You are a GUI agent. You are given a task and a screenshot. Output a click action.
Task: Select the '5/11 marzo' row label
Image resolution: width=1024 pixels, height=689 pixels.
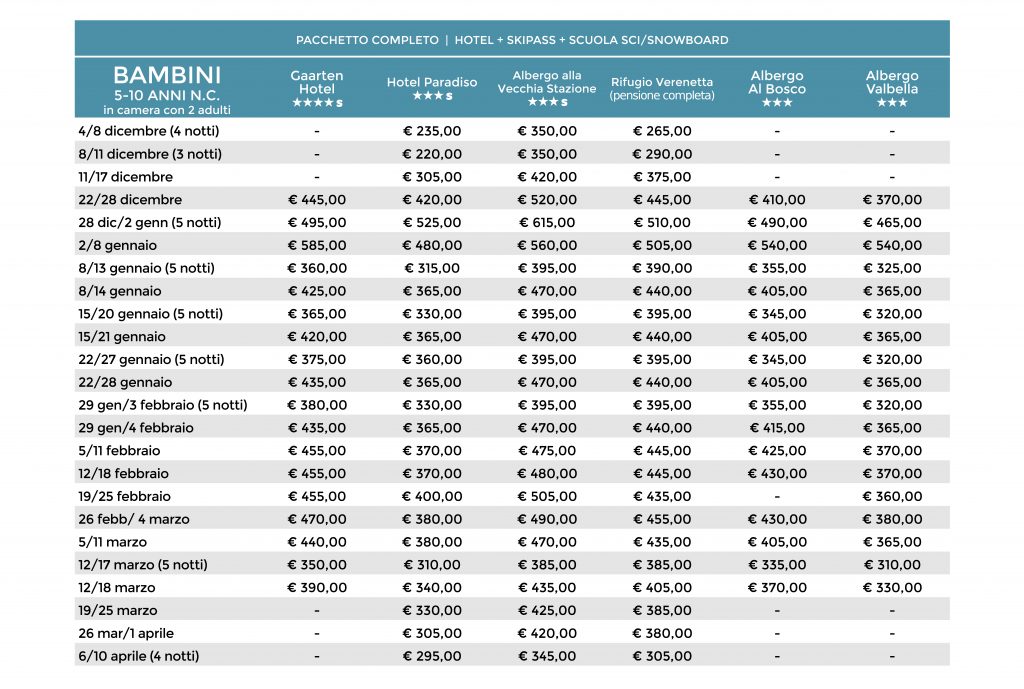pyautogui.click(x=112, y=542)
